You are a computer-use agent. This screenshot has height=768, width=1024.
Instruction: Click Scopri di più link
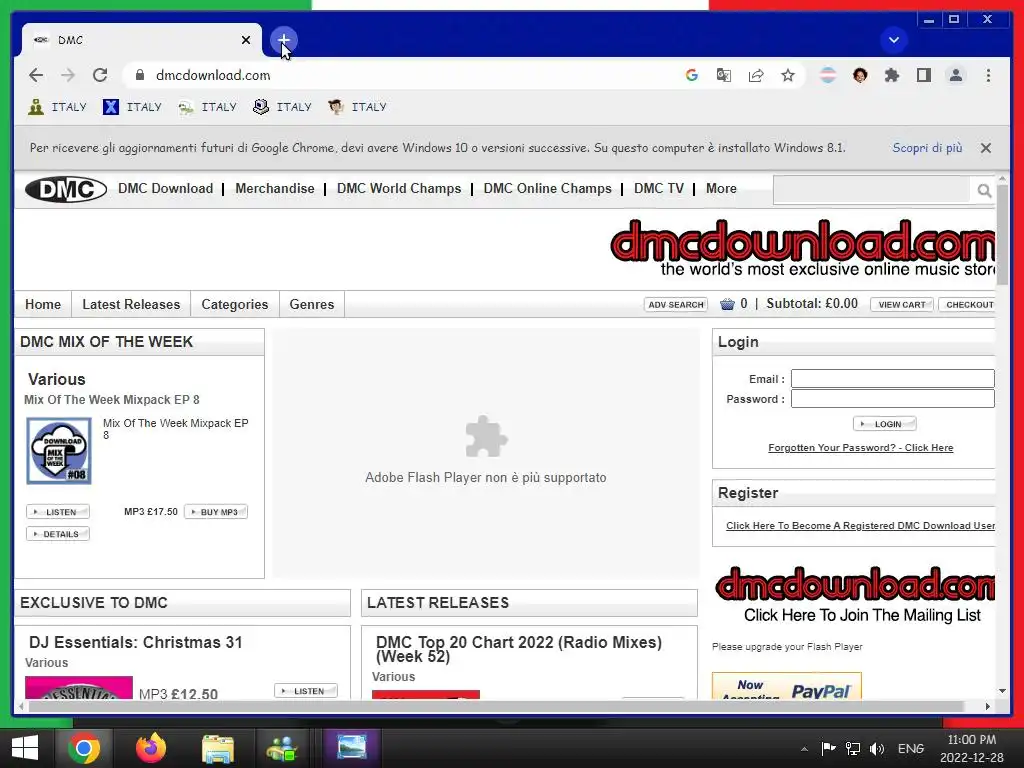[x=927, y=148]
